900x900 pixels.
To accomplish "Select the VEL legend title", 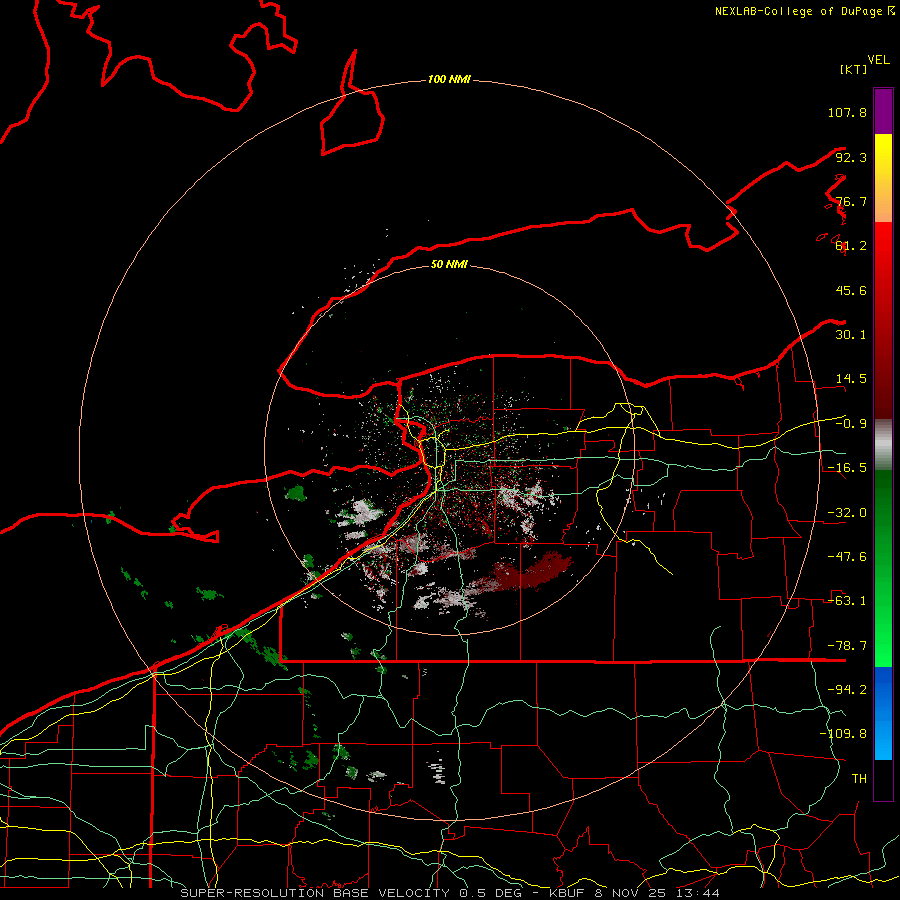I will pyautogui.click(x=878, y=59).
